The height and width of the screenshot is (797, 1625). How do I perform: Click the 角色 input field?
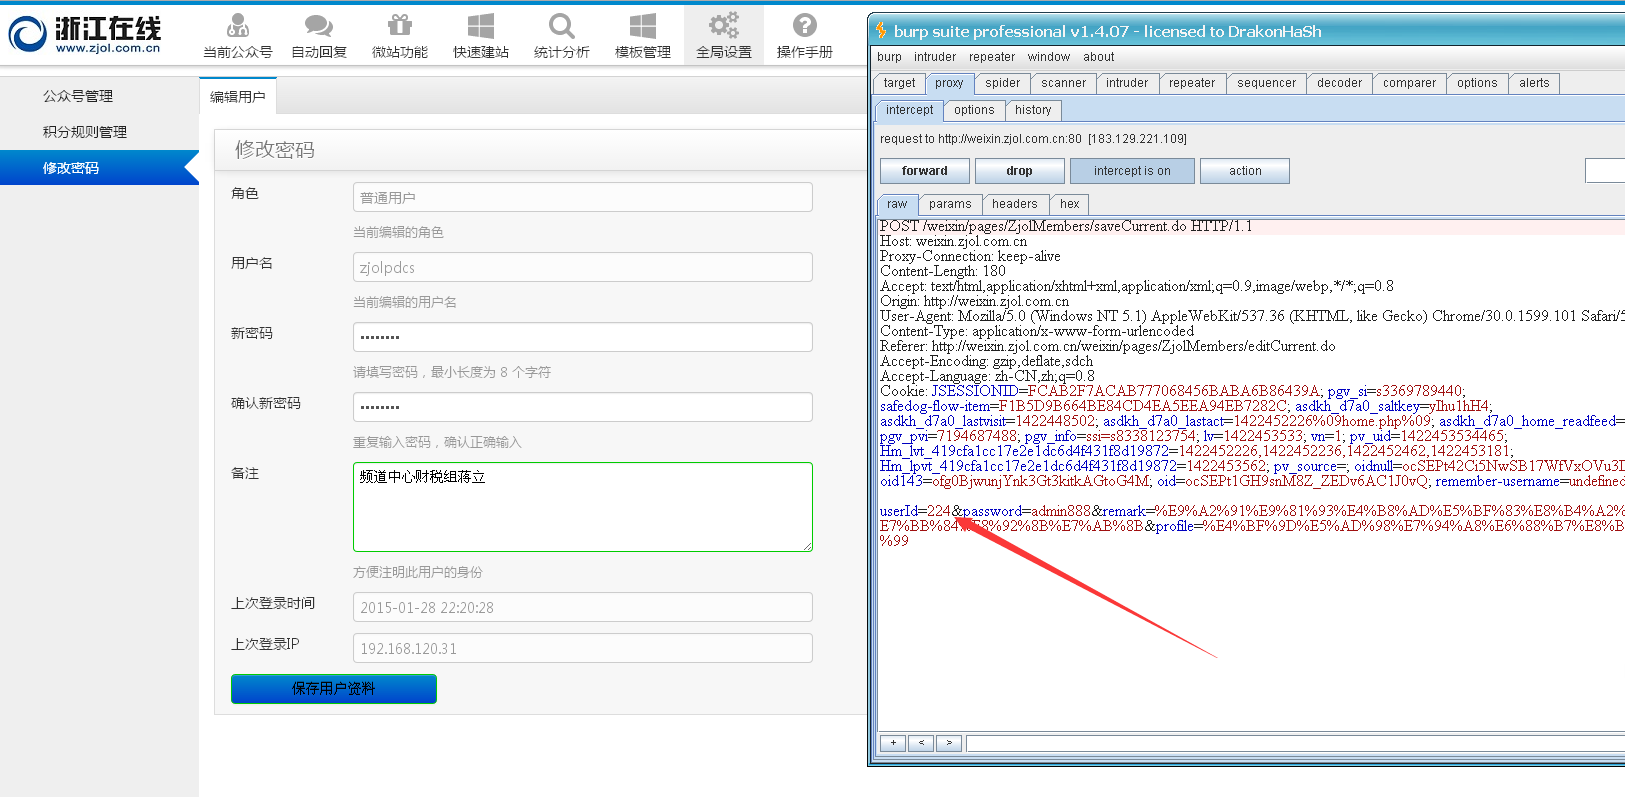pyautogui.click(x=583, y=197)
